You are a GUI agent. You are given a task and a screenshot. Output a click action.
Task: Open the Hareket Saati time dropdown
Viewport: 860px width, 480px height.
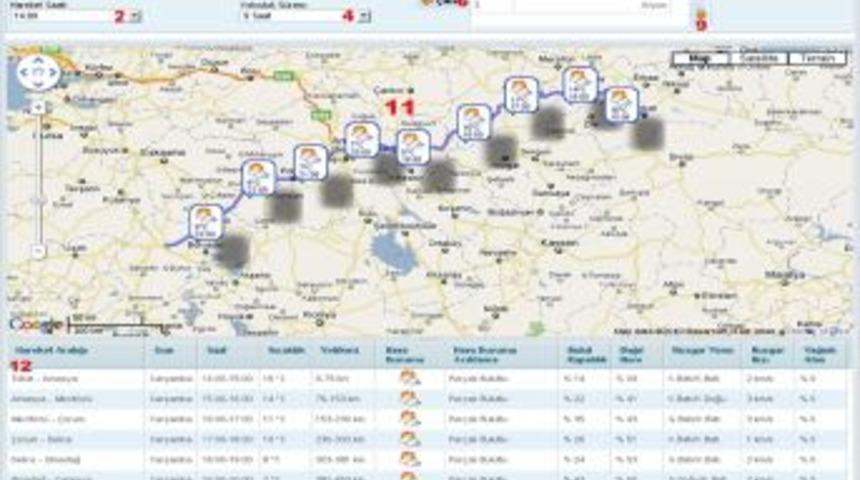click(x=136, y=16)
